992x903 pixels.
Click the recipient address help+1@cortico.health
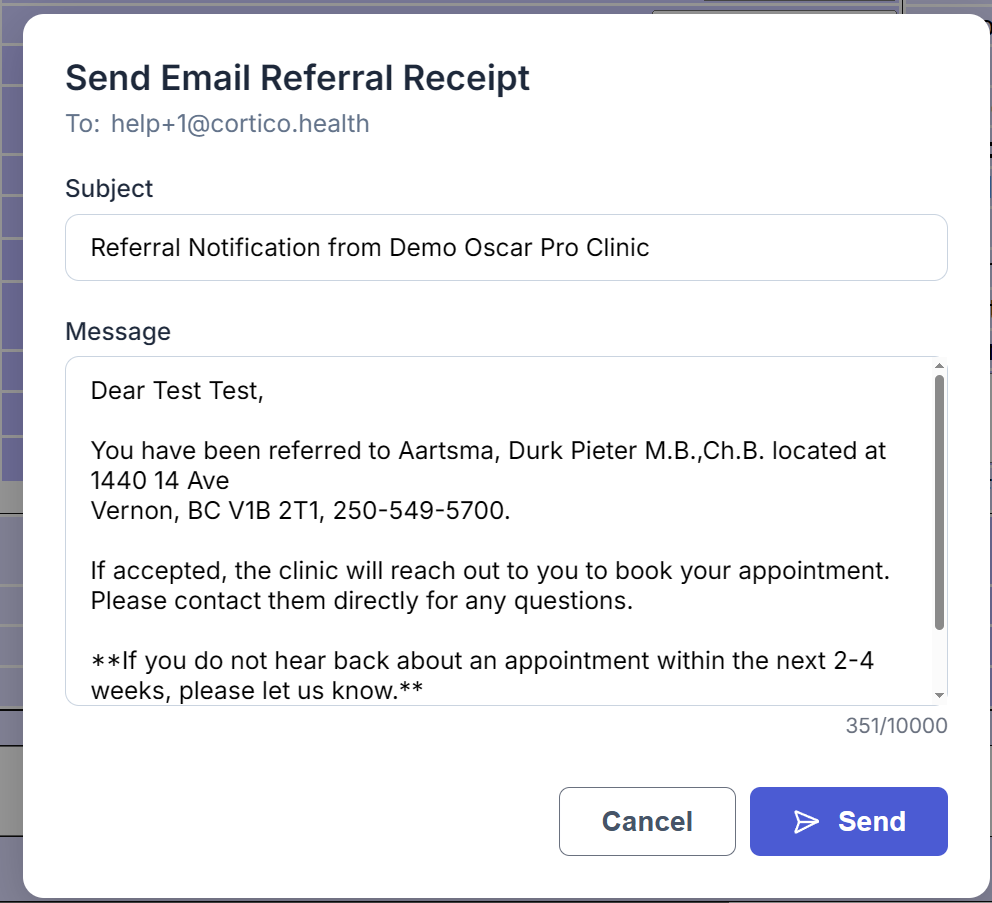(240, 124)
